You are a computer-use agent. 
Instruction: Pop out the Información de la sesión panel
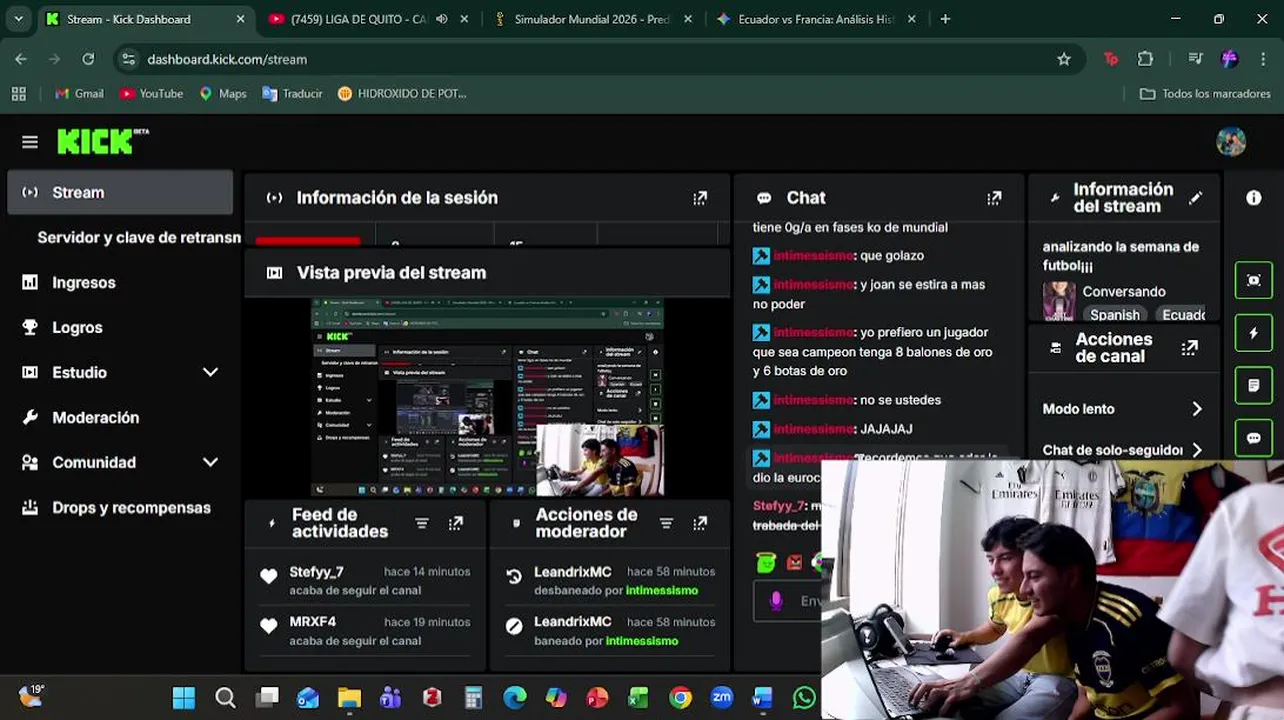click(x=700, y=198)
